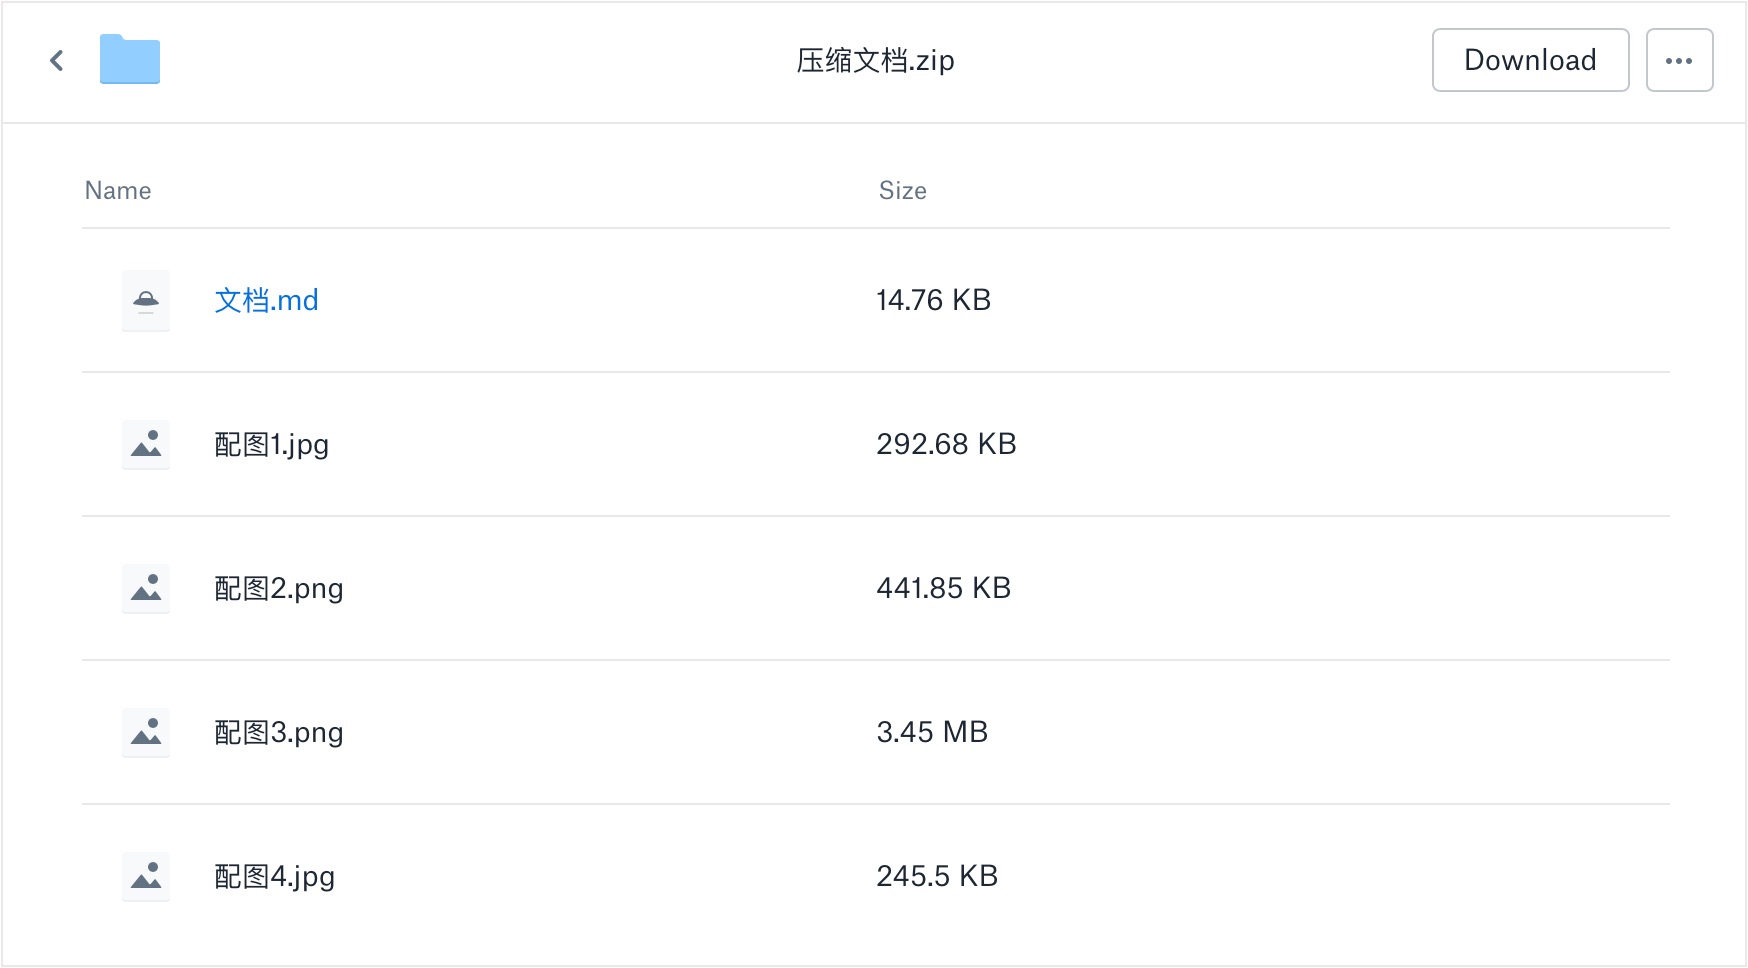Select the 配图1.jpg file name

point(272,444)
